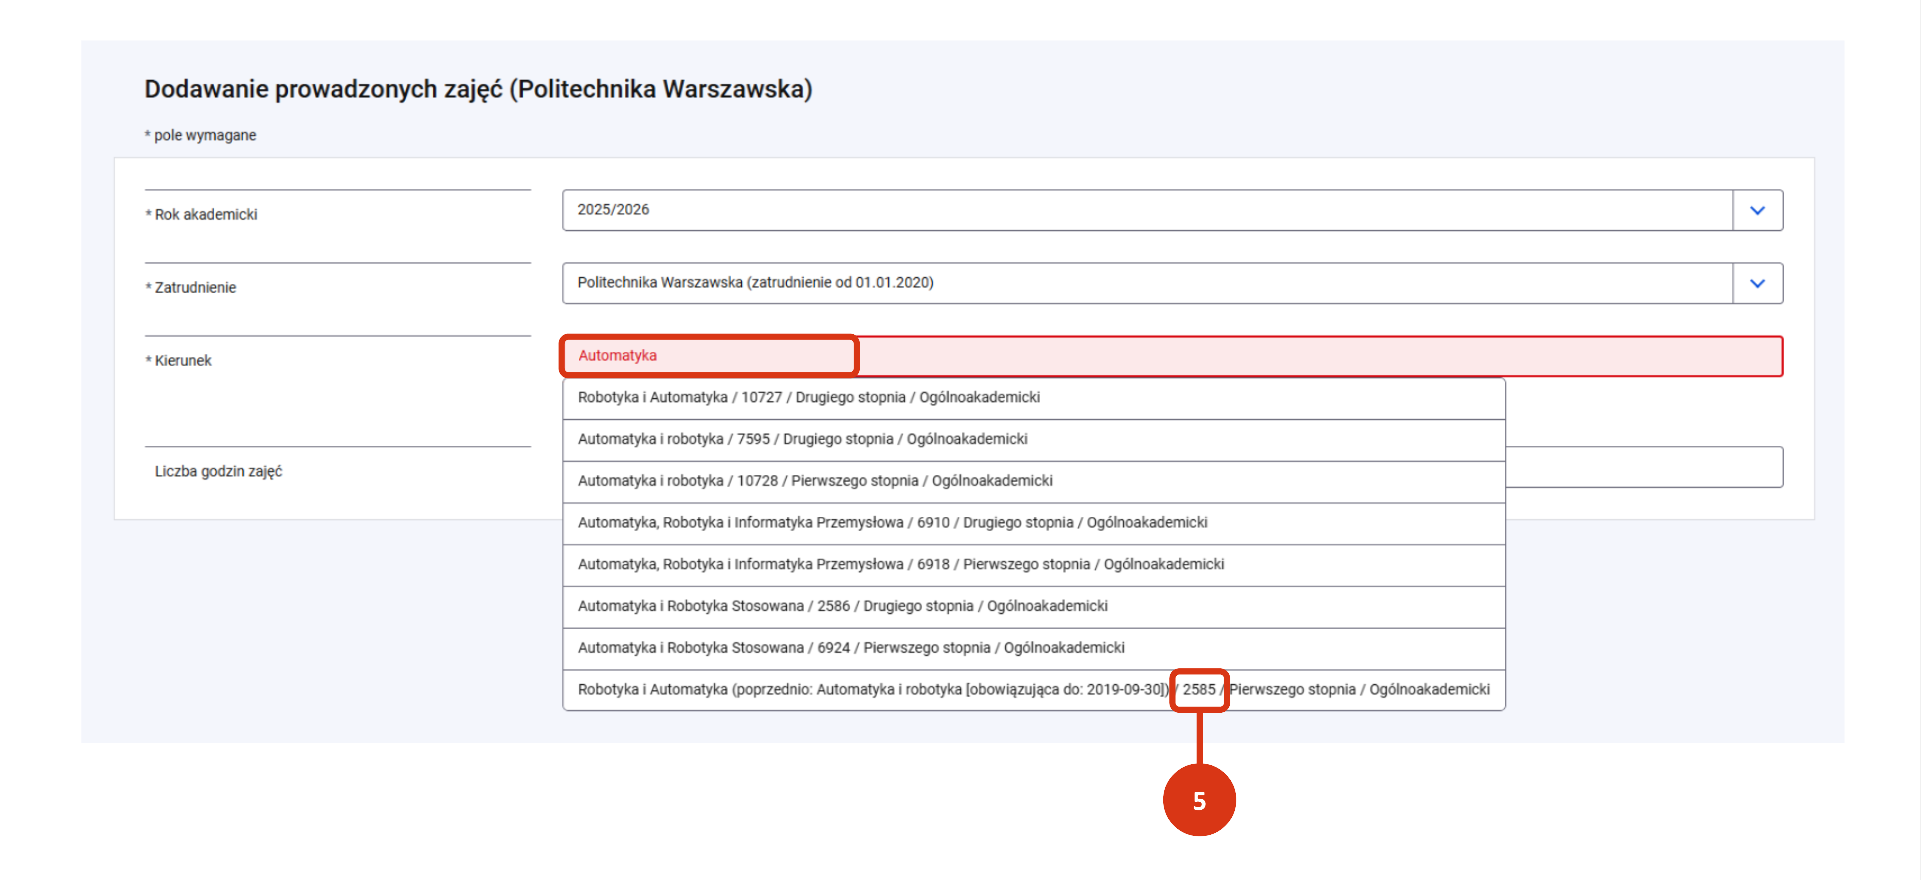Select the option with code 2585
1921x880 pixels.
pos(1034,690)
